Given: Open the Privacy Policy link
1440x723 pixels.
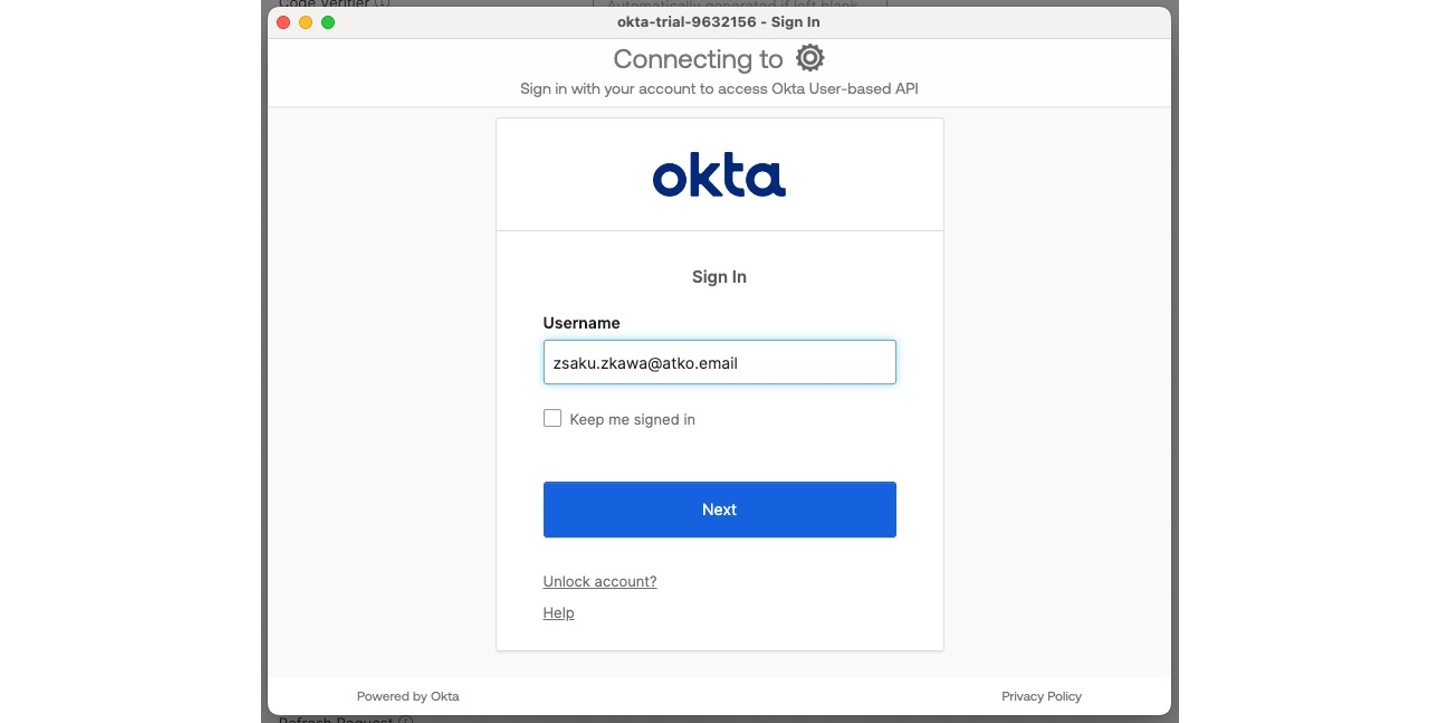Looking at the screenshot, I should click(x=1041, y=696).
